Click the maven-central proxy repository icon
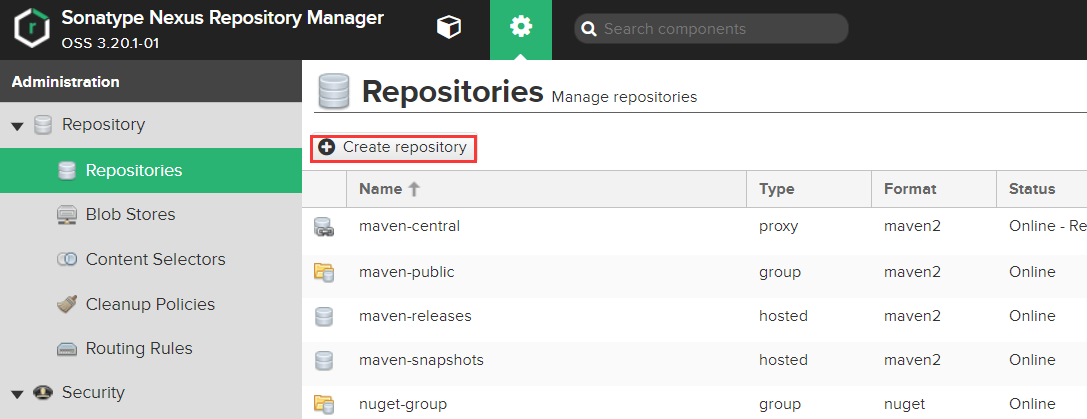 pyautogui.click(x=324, y=227)
